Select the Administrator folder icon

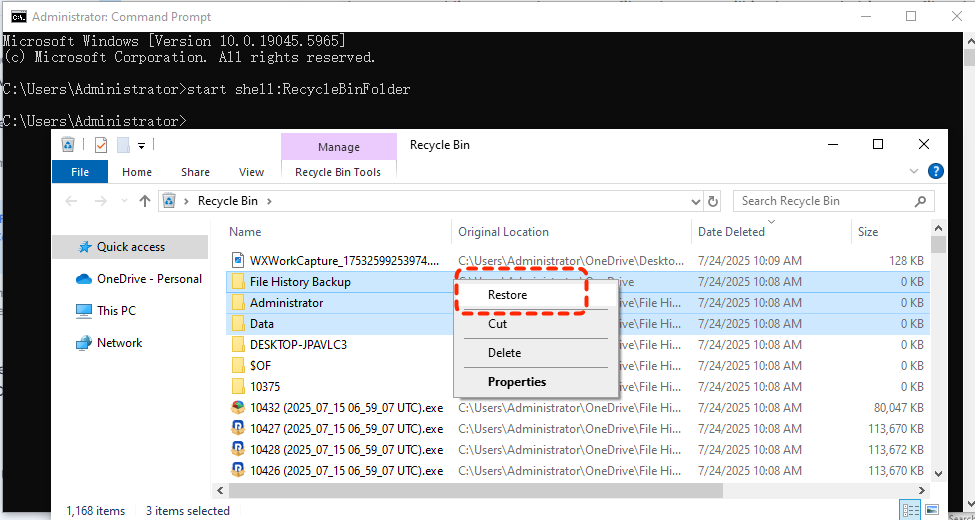pos(238,303)
